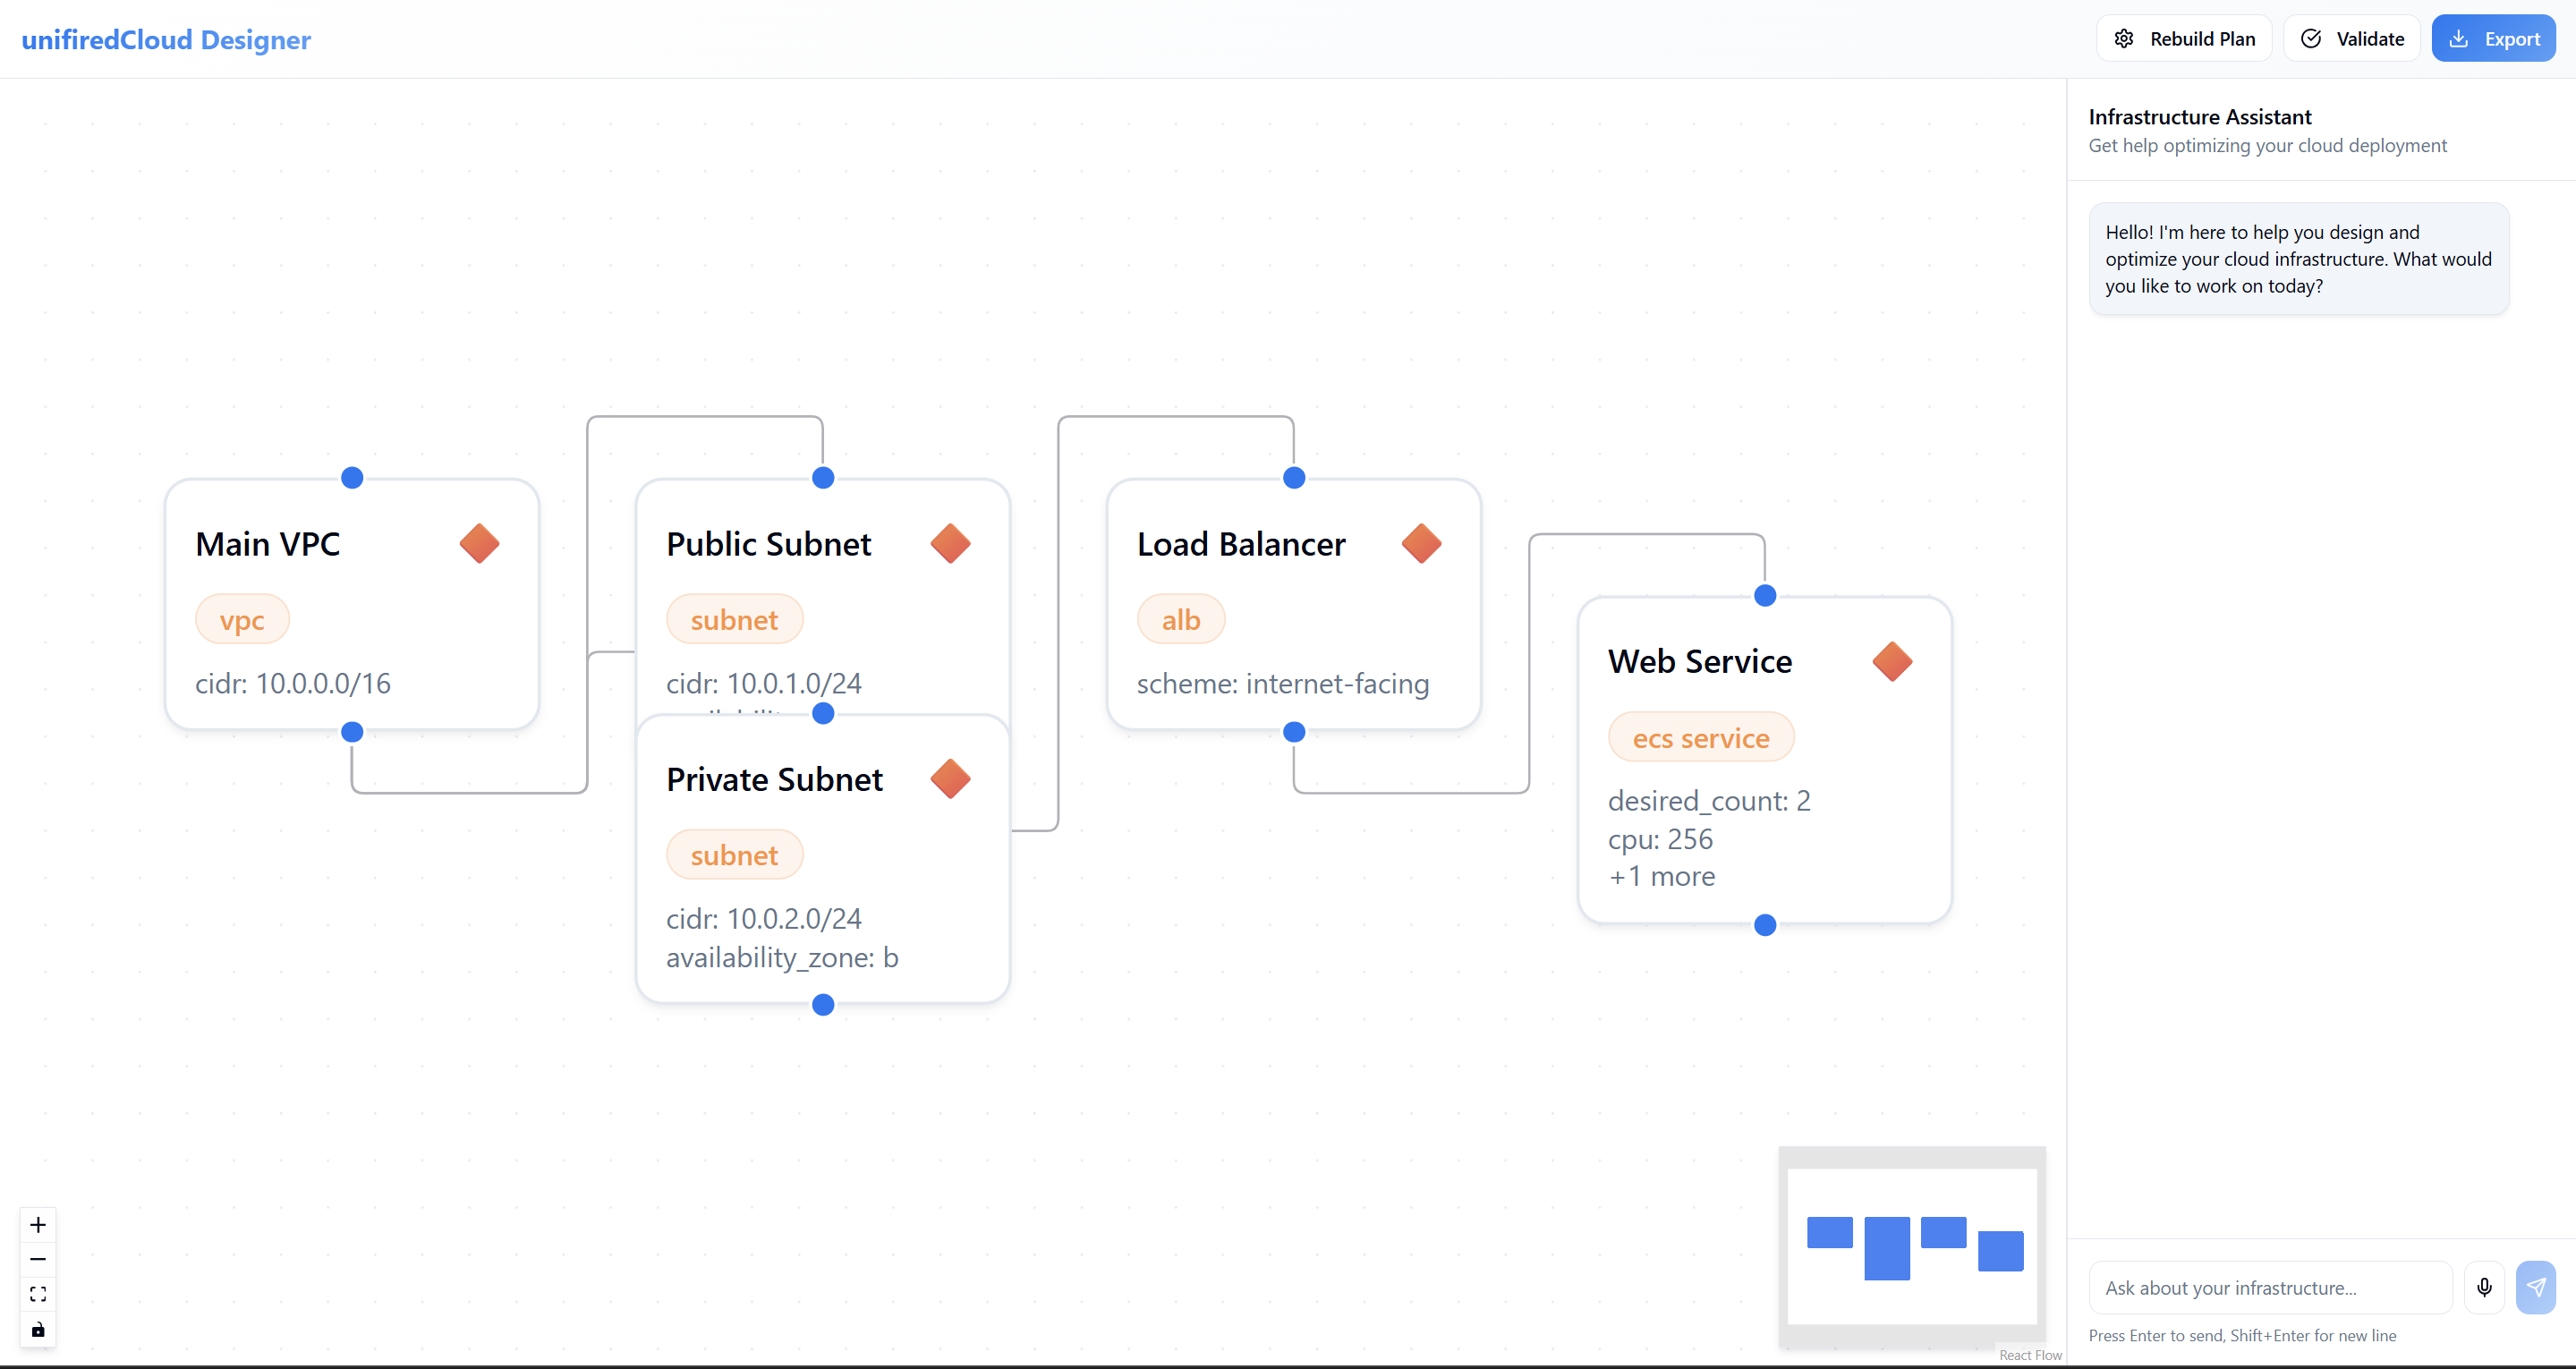Viewport: 2576px width, 1369px height.
Task: Click the bottom connector handle of Load Balancer
Action: [x=1294, y=732]
